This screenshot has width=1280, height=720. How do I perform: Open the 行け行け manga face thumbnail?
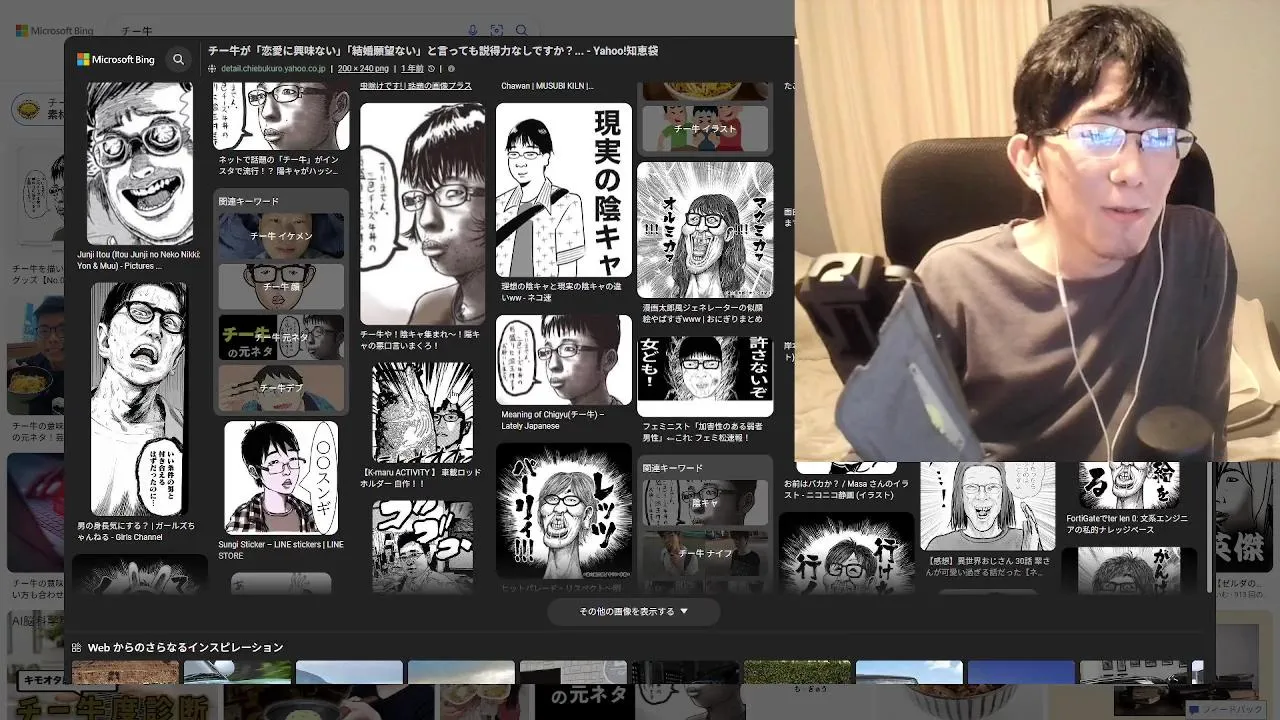tap(846, 553)
